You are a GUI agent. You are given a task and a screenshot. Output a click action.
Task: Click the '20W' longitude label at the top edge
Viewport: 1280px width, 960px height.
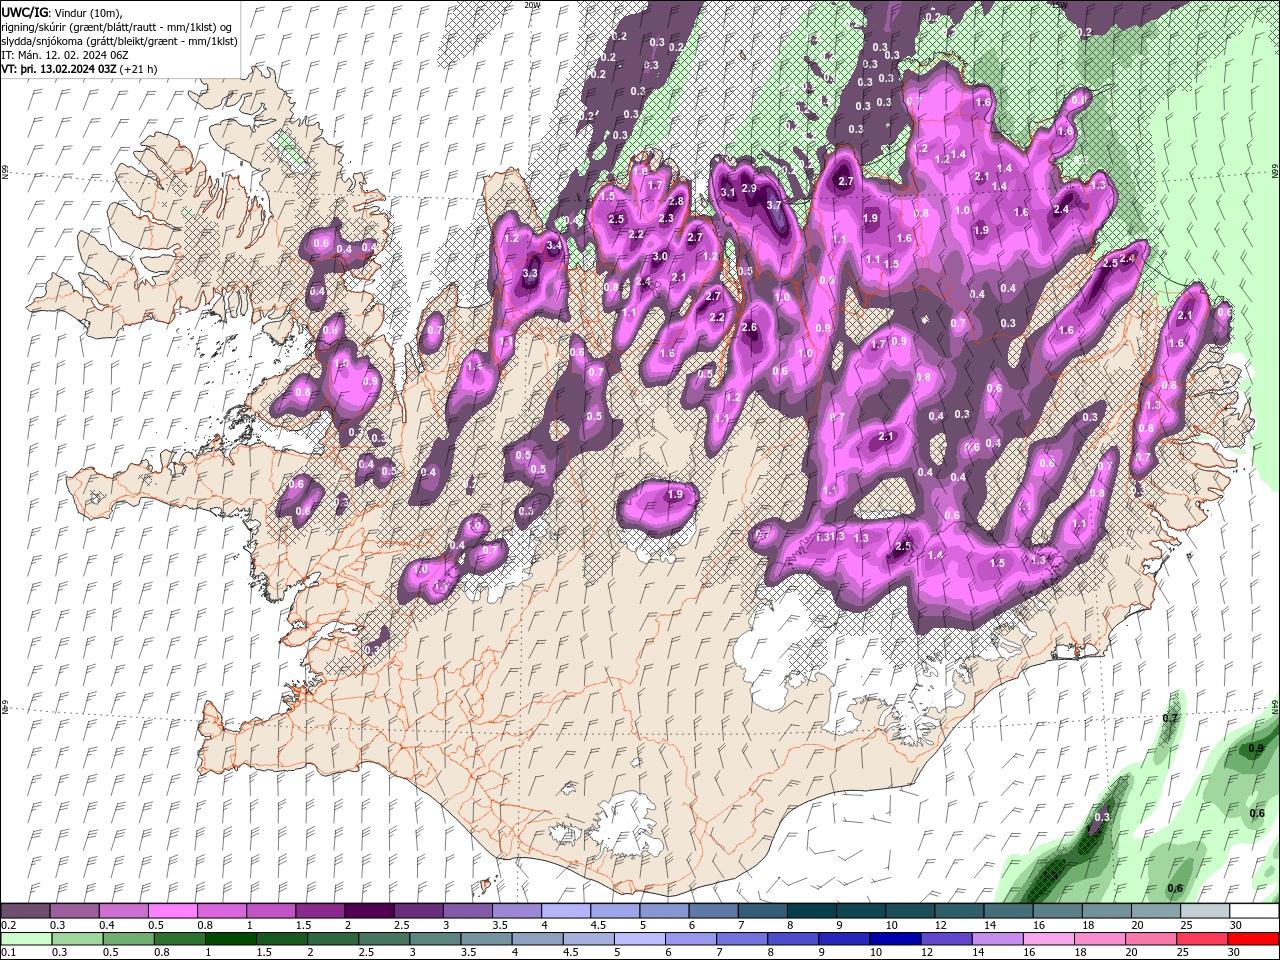tap(533, 4)
